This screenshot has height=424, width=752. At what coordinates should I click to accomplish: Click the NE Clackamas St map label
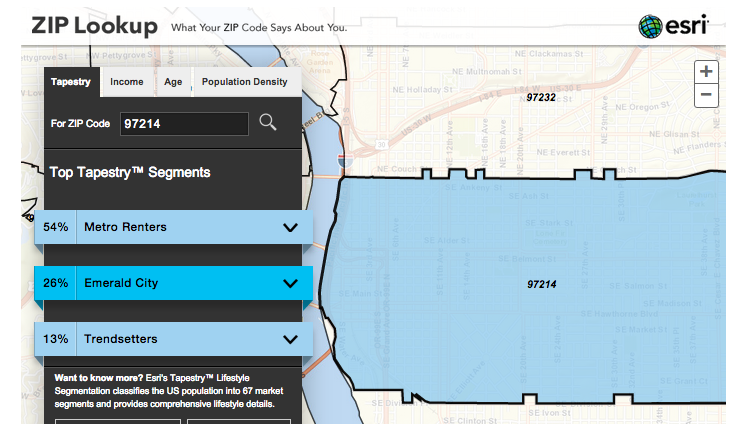click(x=549, y=54)
